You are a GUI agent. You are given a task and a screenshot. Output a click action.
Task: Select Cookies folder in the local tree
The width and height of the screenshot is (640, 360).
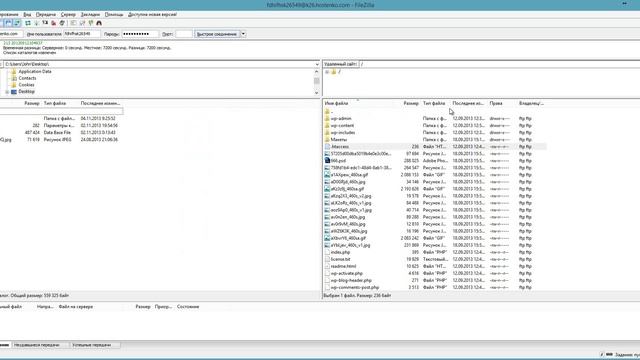(x=27, y=85)
